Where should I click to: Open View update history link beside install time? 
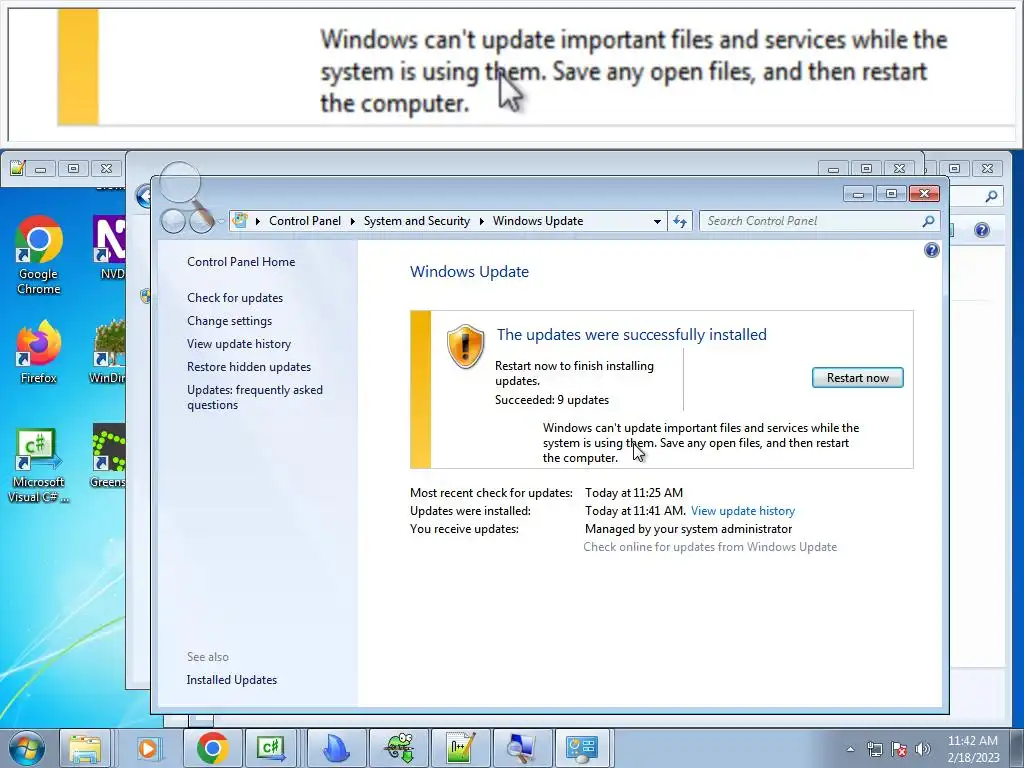[x=743, y=511]
